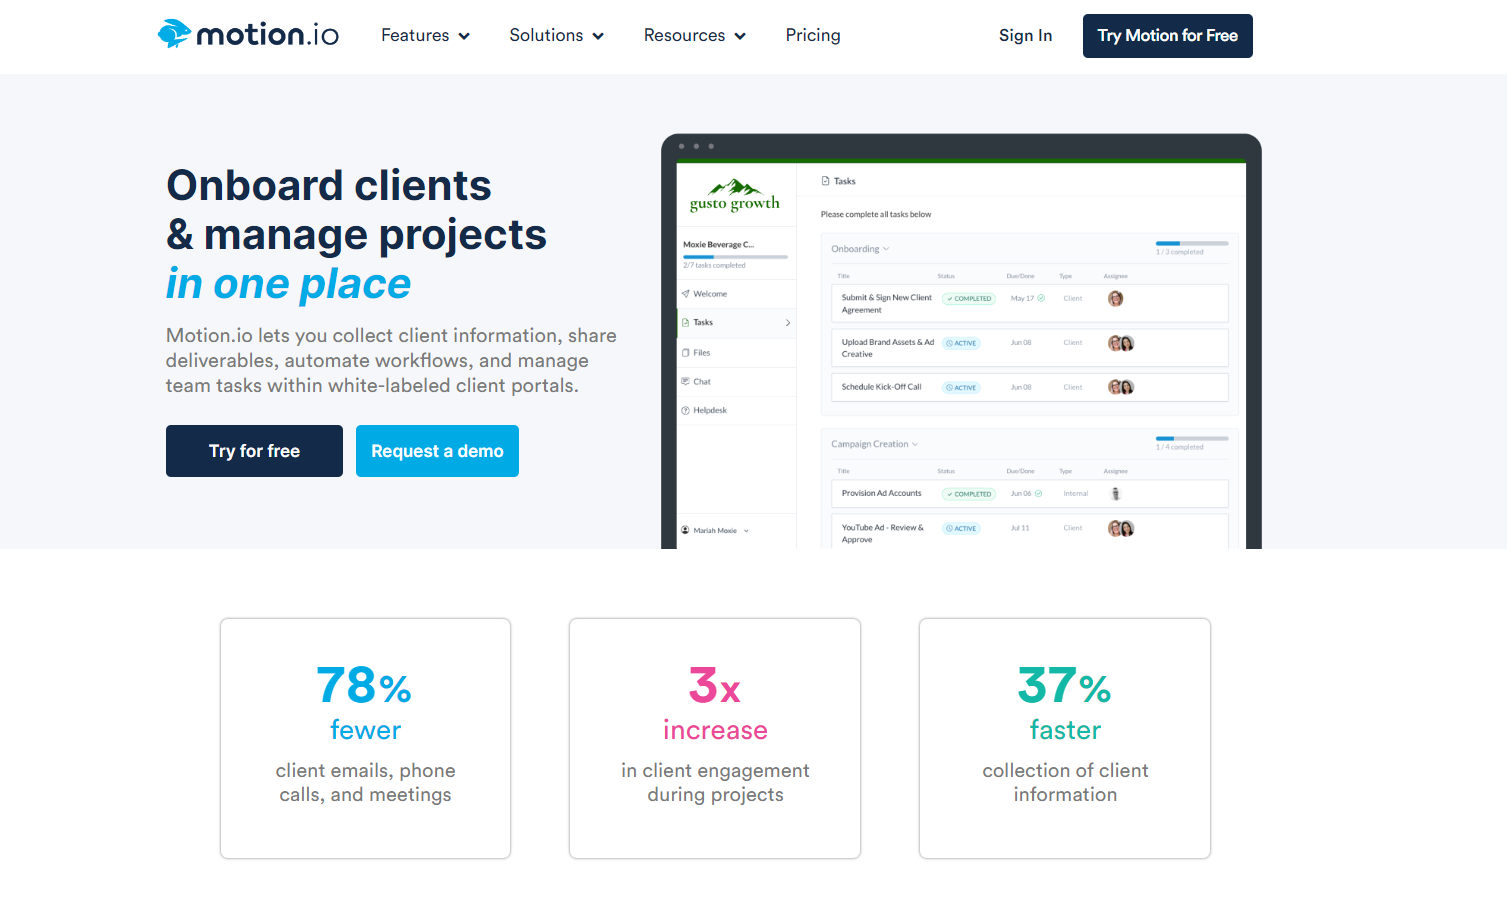Viewport: 1507px width, 900px height.
Task: Collapse the Onboarding task group
Action: tap(887, 248)
